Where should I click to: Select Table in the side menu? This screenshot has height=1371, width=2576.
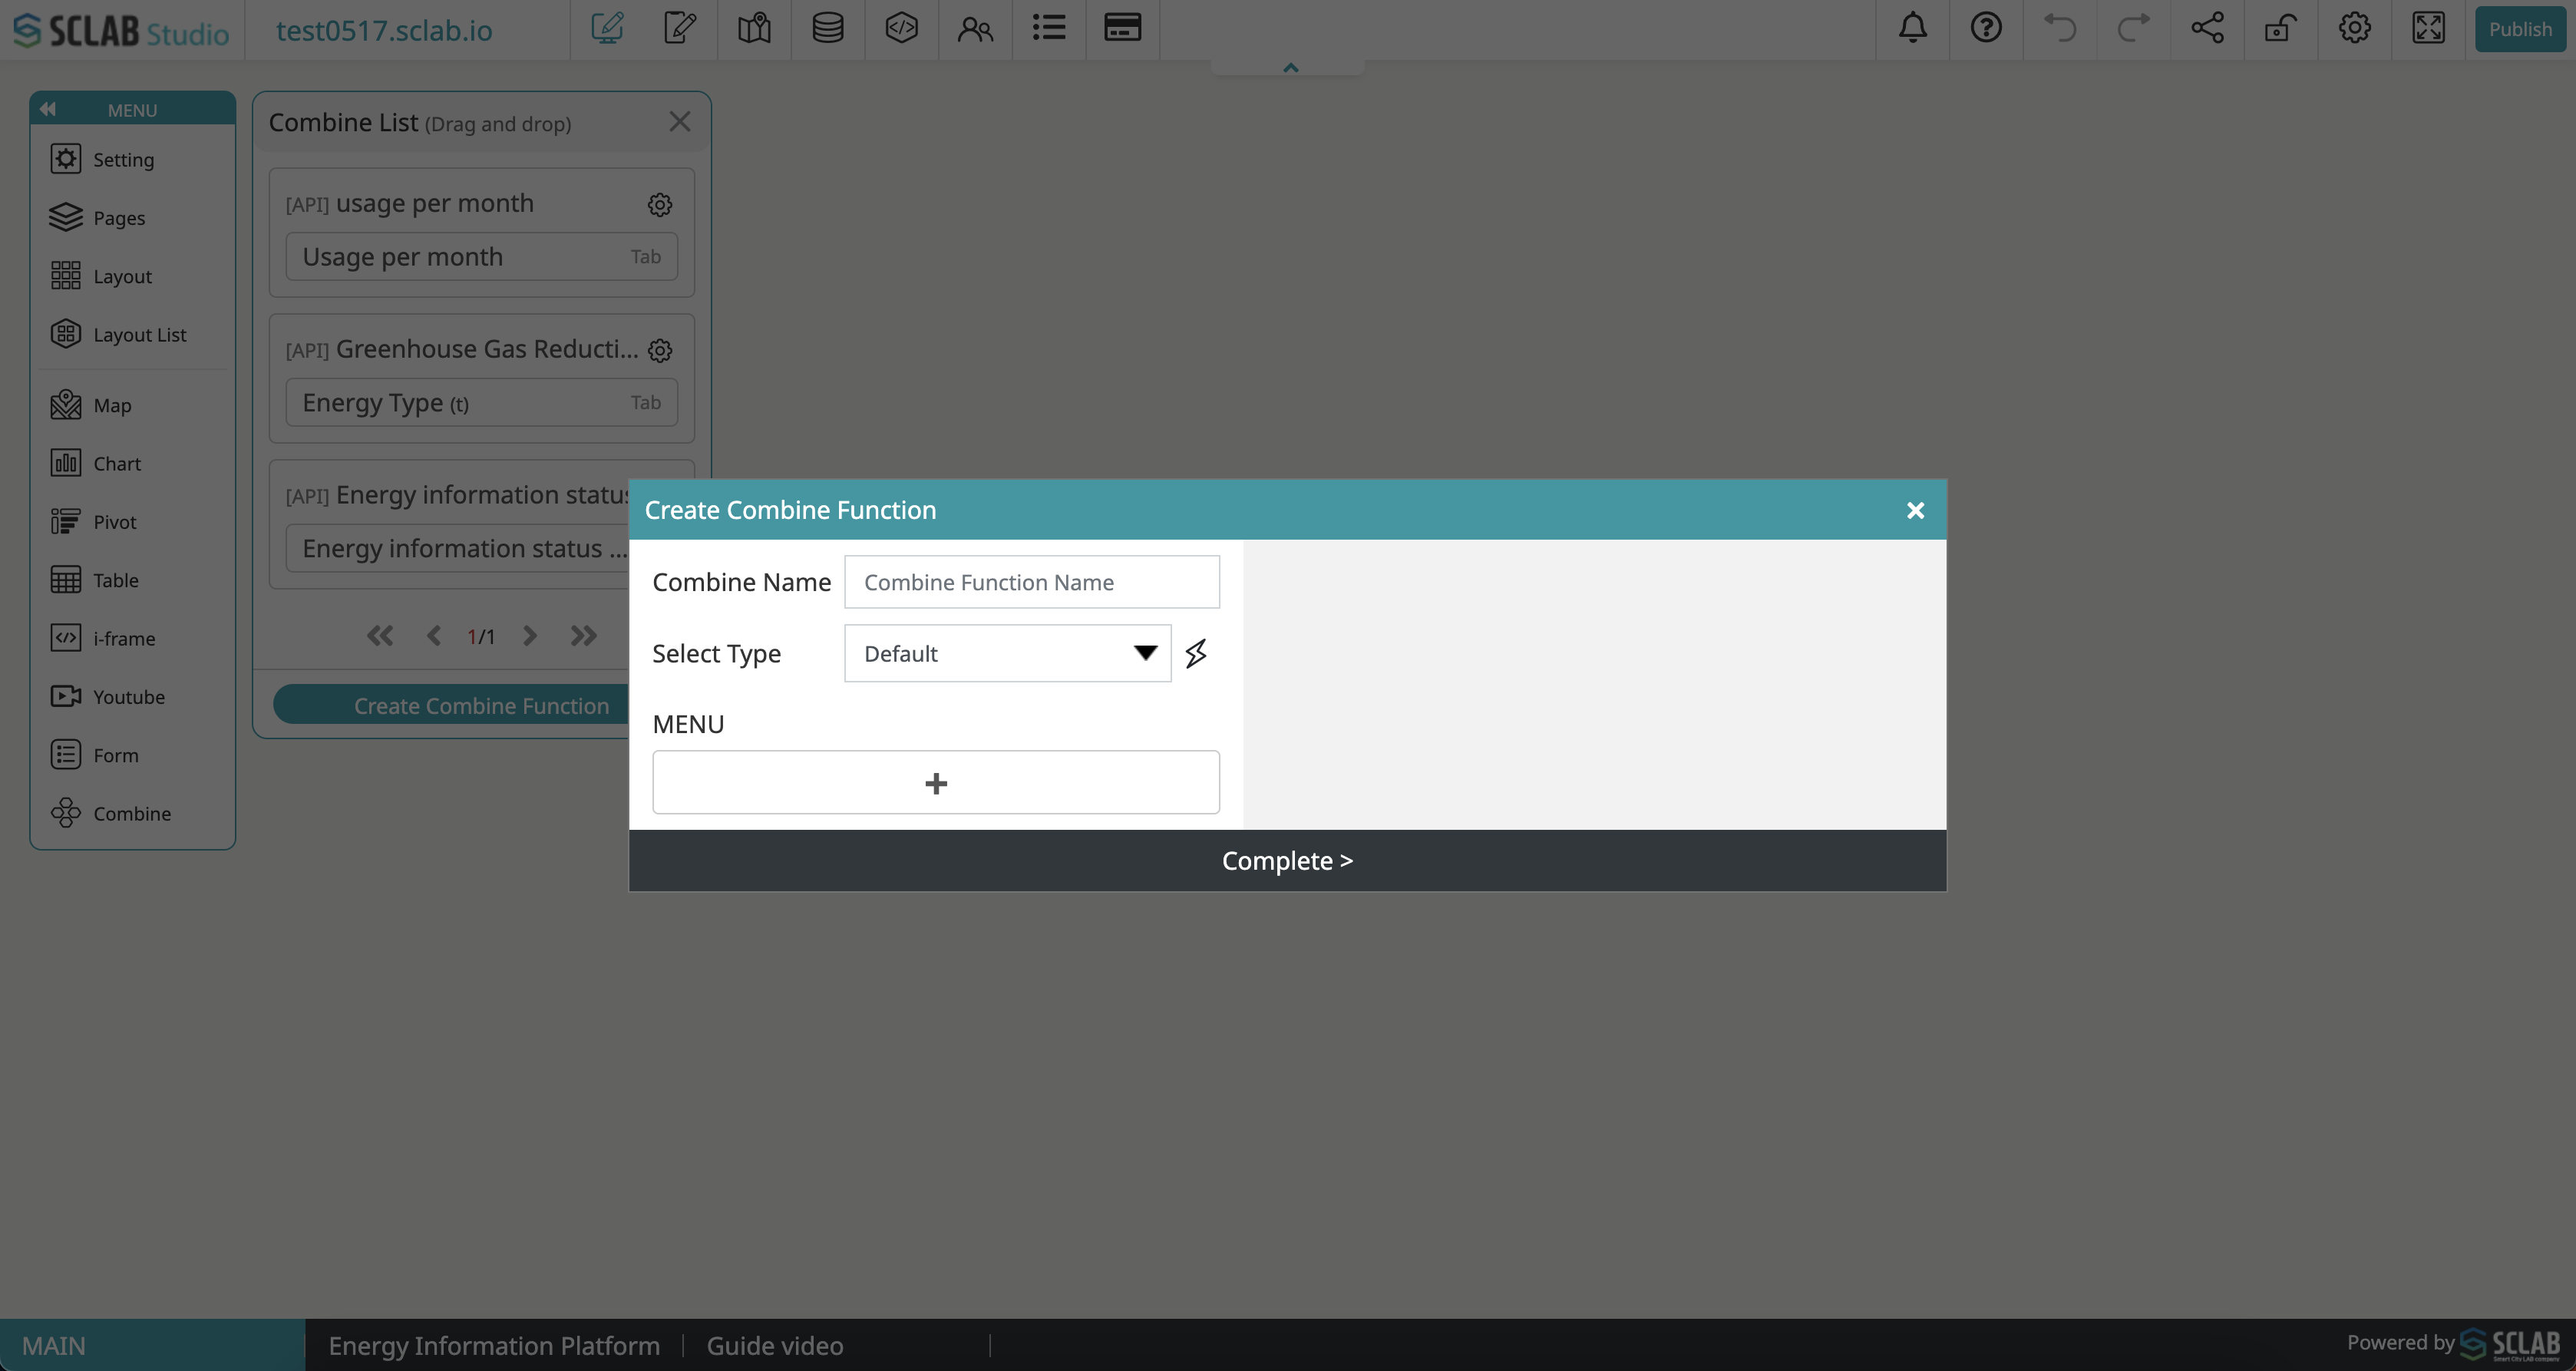(132, 580)
